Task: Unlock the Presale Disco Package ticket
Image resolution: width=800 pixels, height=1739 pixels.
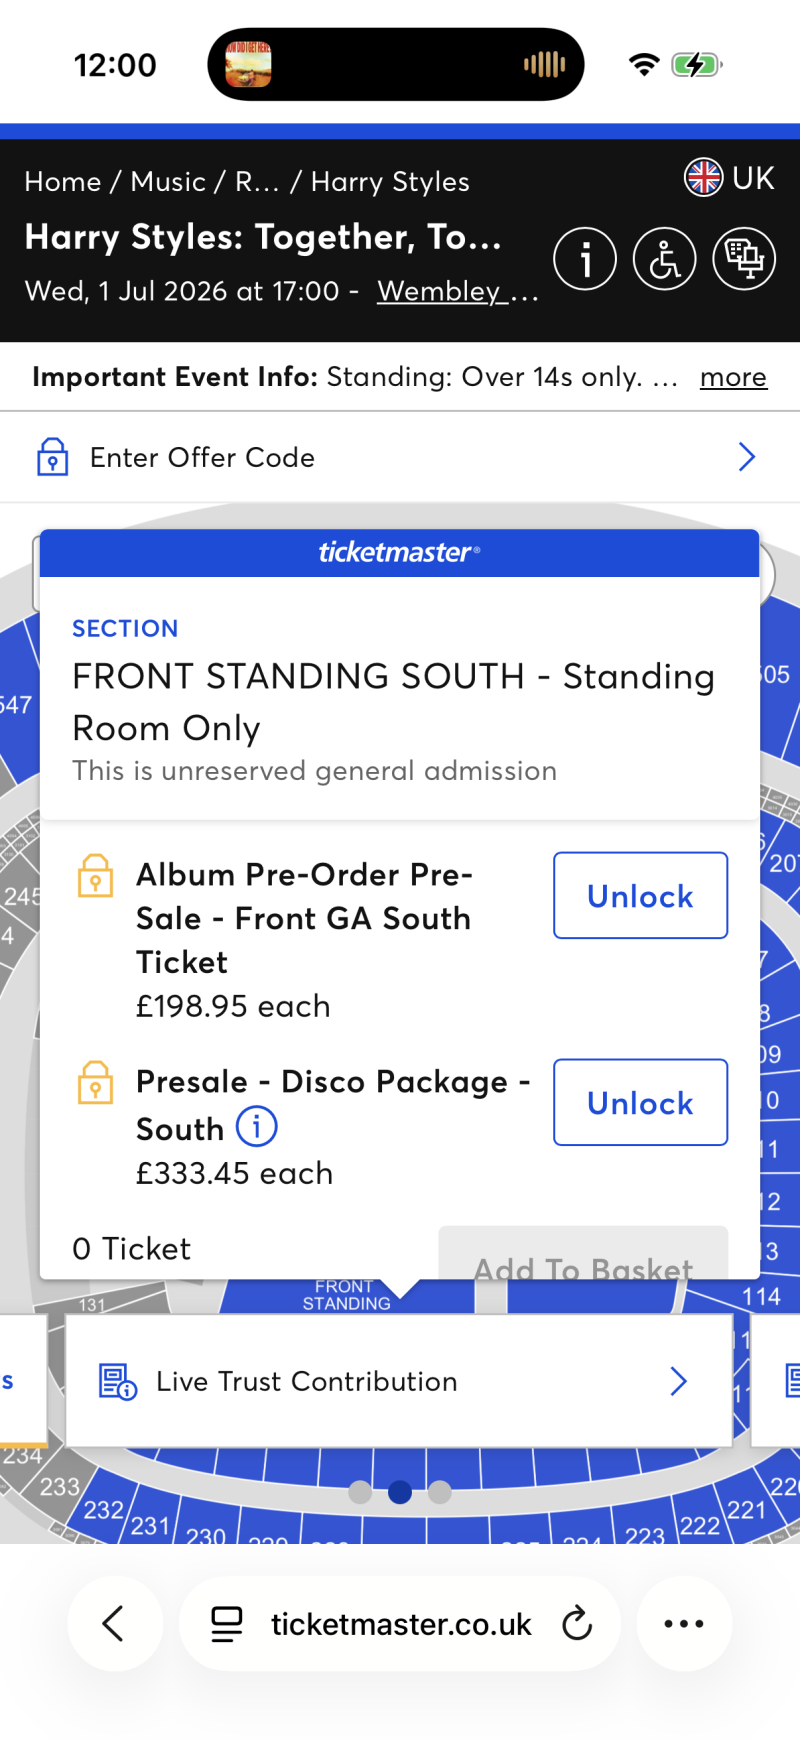Action: pos(640,1103)
